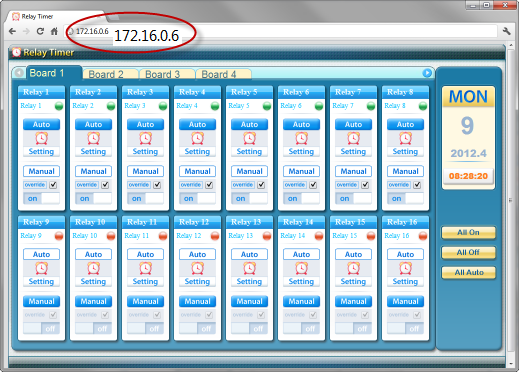Go to the browser home icon
Screen dimensions: 519x372
[54, 31]
